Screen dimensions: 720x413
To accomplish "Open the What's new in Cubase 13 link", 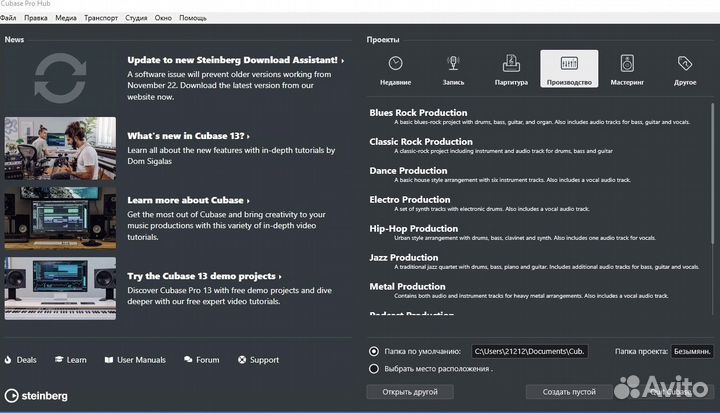I will tap(188, 136).
